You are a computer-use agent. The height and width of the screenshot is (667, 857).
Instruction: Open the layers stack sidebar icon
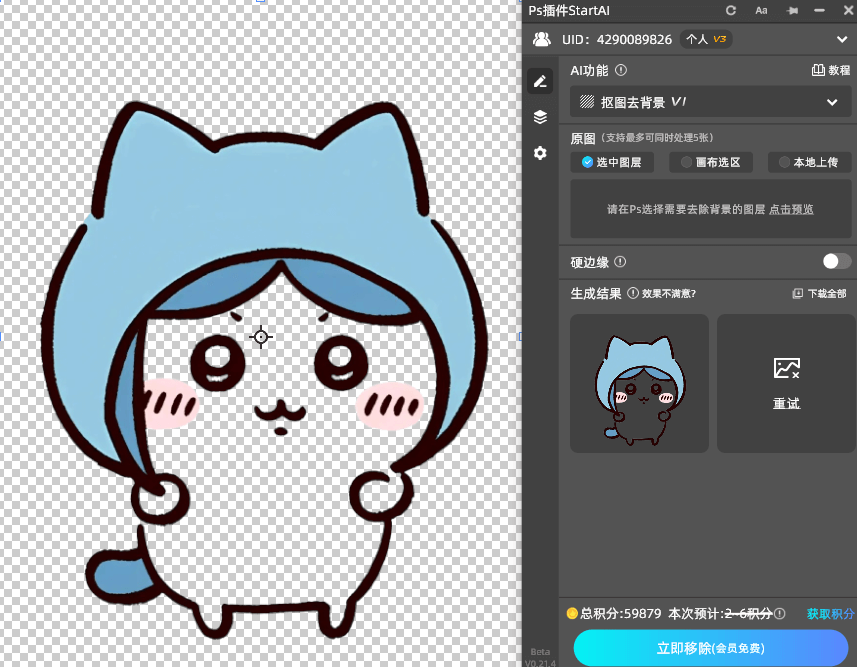[x=540, y=117]
